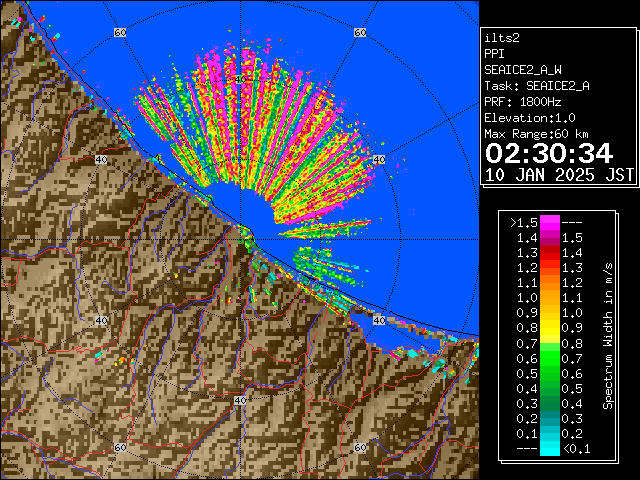Click the radar site name ilts2
Screen dimensions: 640x480
pos(502,38)
